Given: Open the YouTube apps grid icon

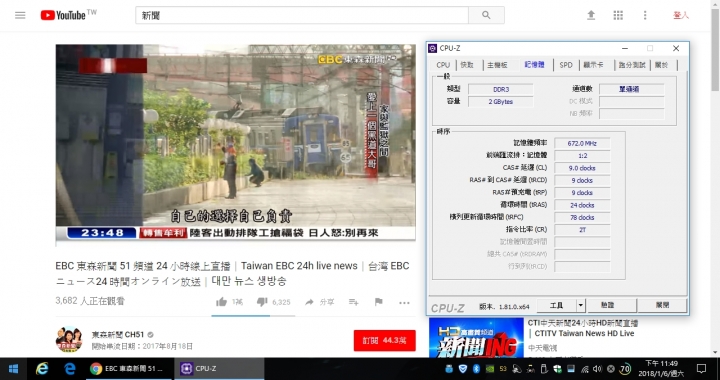Looking at the screenshot, I should (618, 15).
